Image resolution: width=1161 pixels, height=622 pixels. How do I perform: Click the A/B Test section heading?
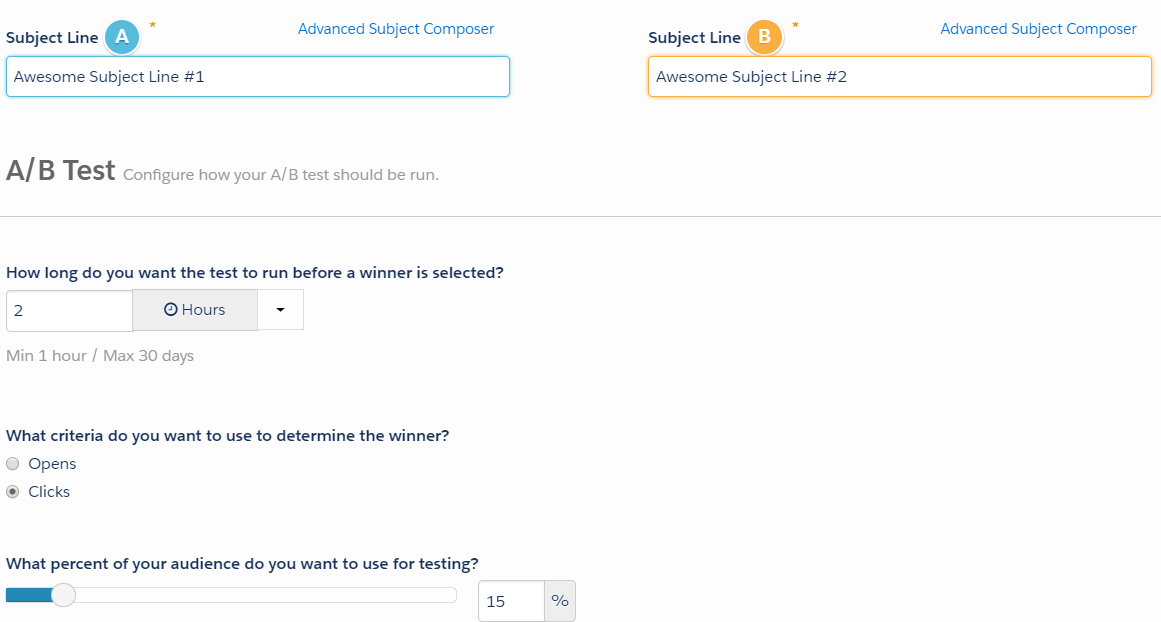(60, 170)
